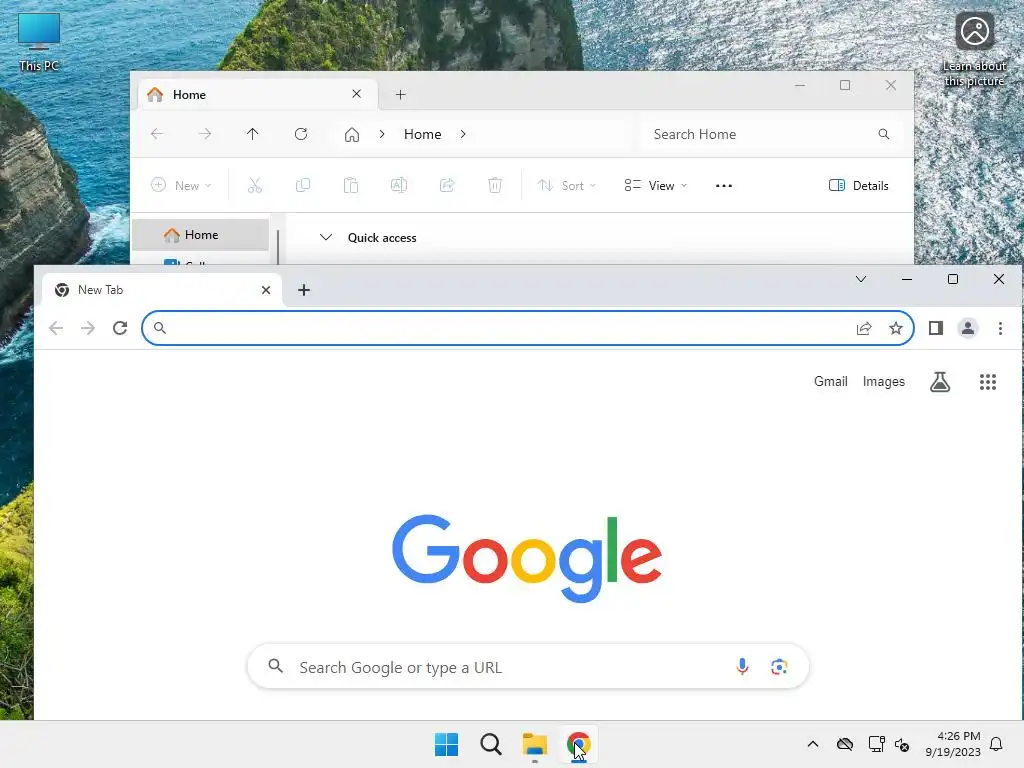Click Forward arrow in File Explorer

pos(204,134)
